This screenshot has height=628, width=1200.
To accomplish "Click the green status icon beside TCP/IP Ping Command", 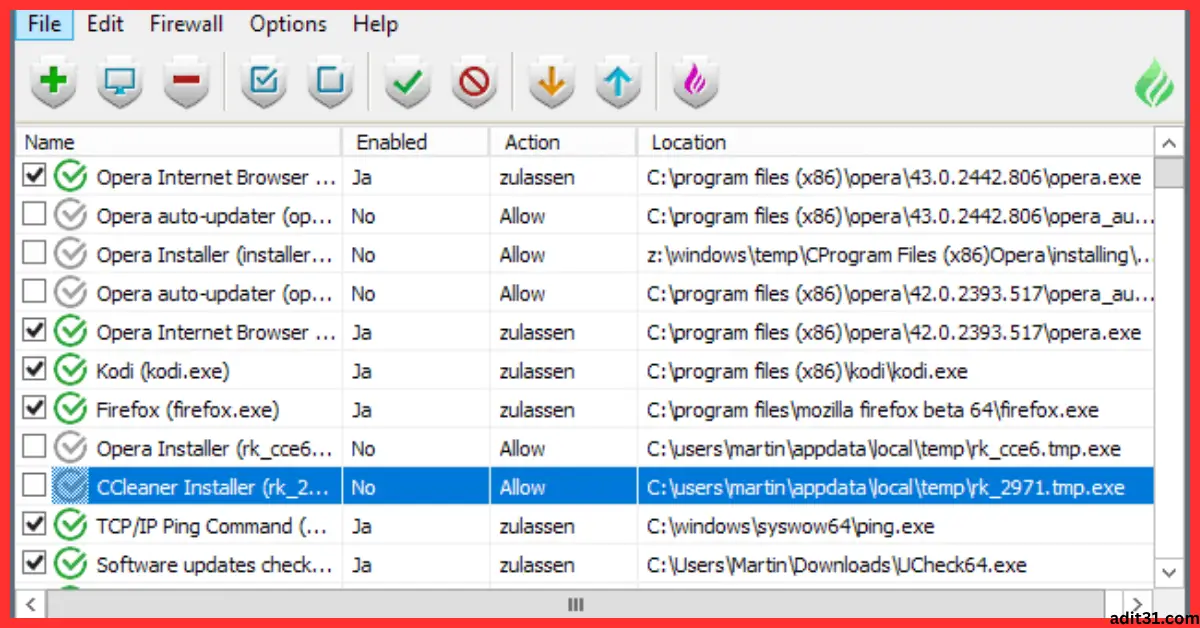I will pyautogui.click(x=70, y=526).
